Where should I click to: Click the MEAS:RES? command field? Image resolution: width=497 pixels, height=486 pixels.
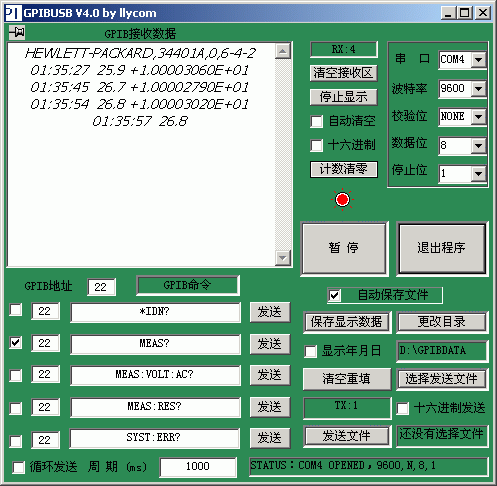[155, 407]
